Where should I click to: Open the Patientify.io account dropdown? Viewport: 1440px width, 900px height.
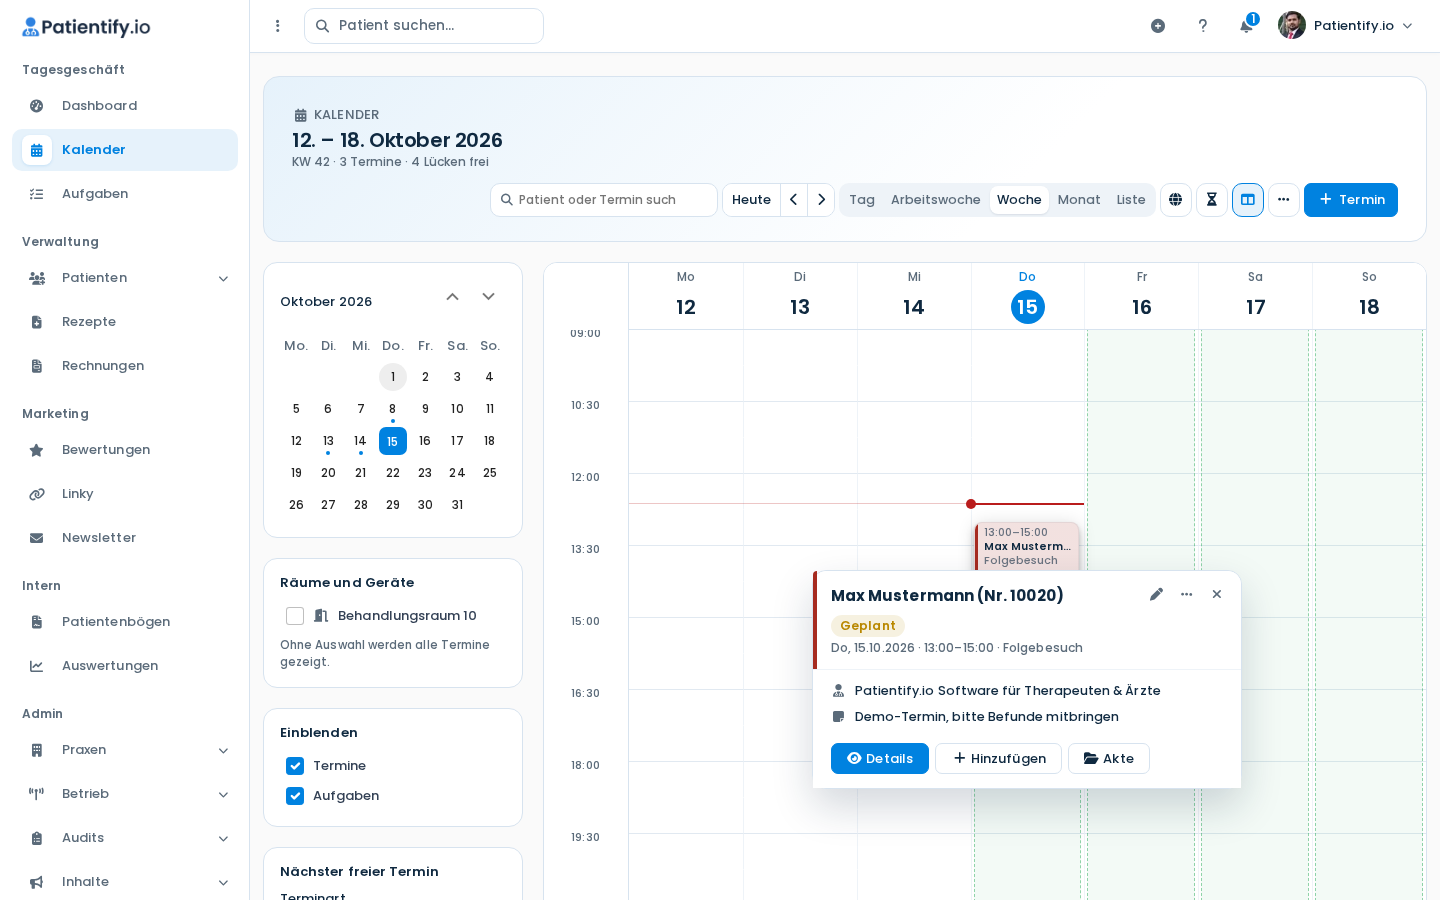point(1346,26)
